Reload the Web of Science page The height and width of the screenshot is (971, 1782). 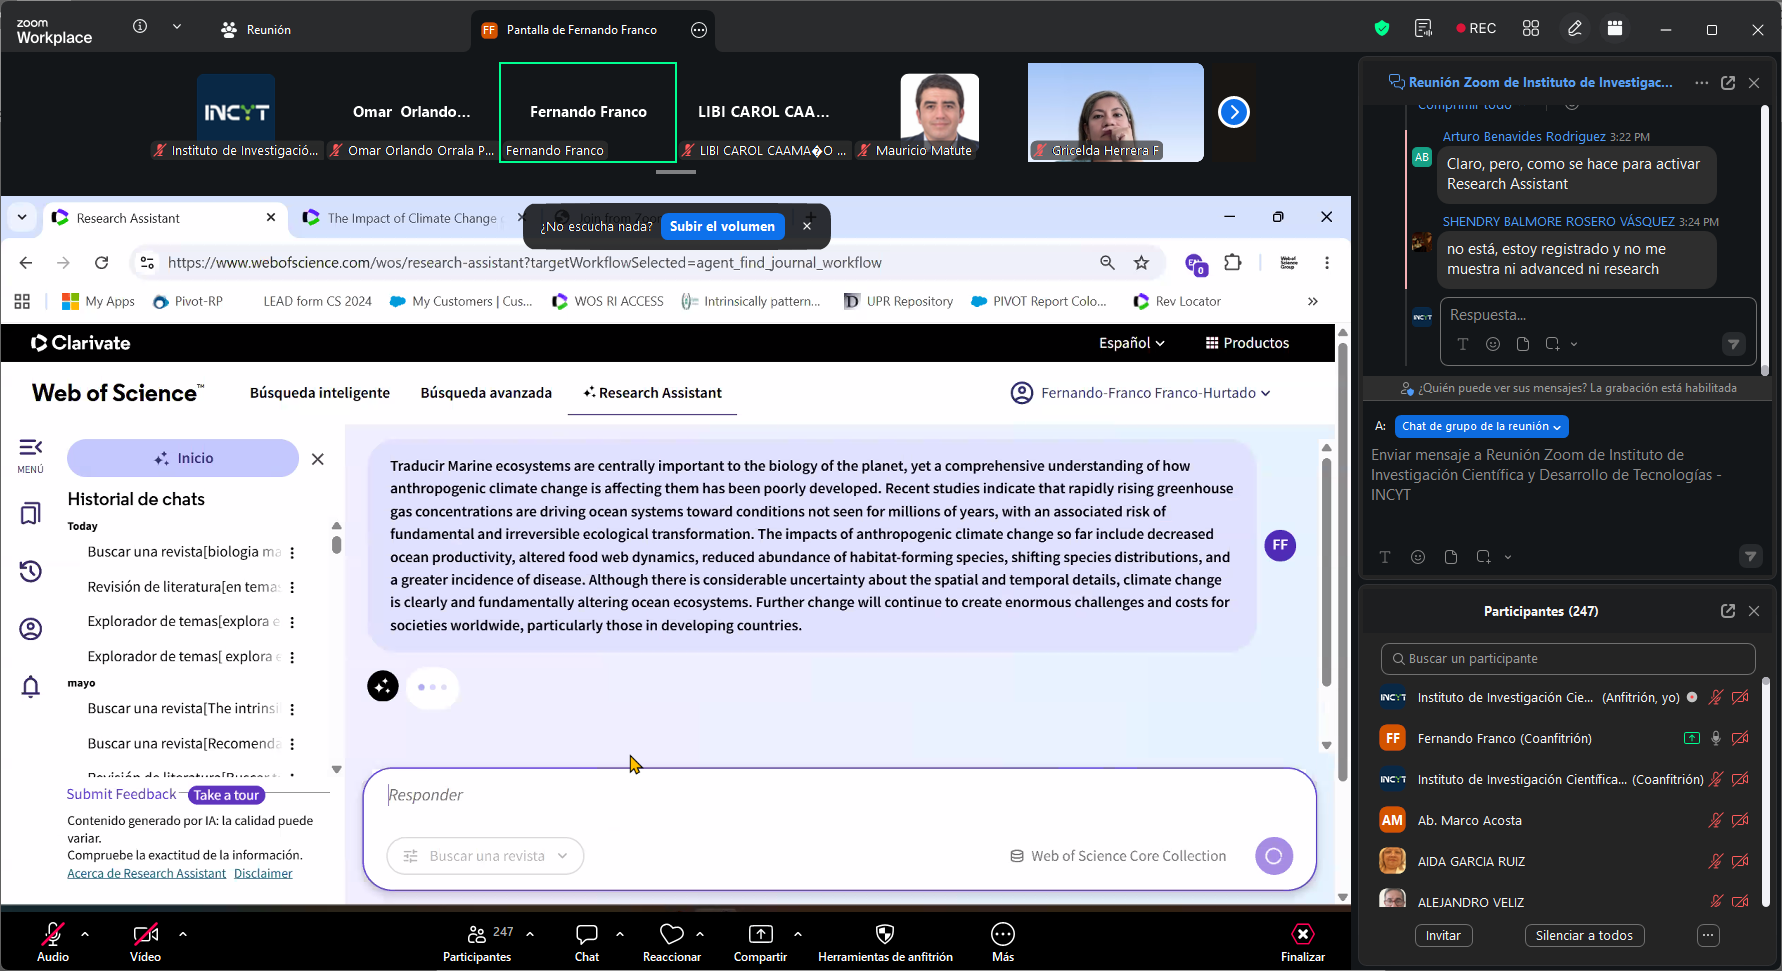pos(101,262)
